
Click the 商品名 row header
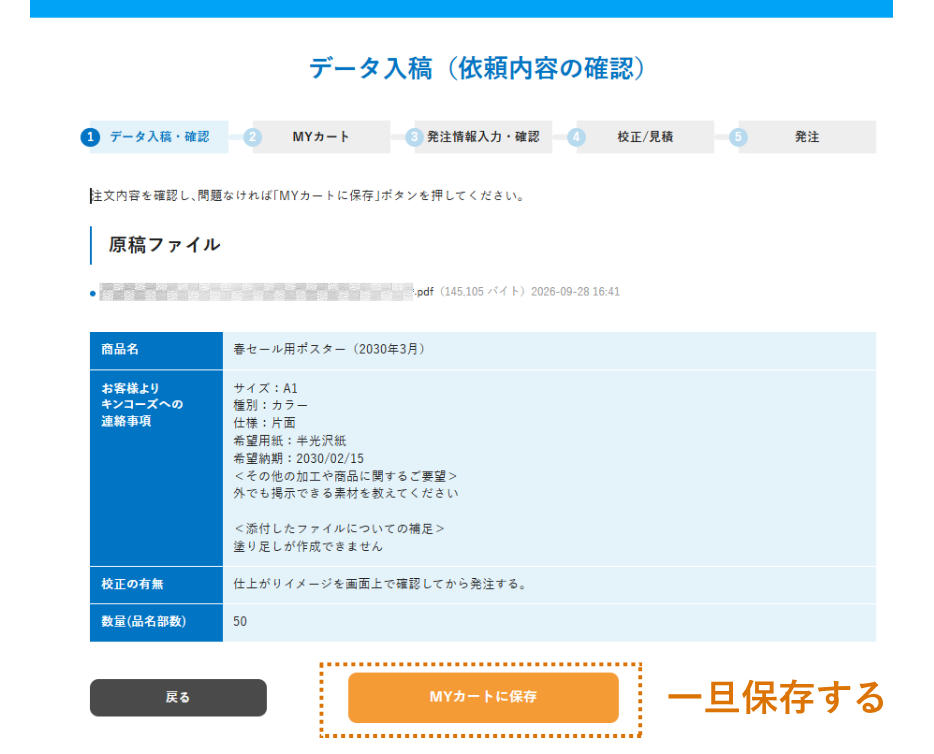click(x=156, y=350)
